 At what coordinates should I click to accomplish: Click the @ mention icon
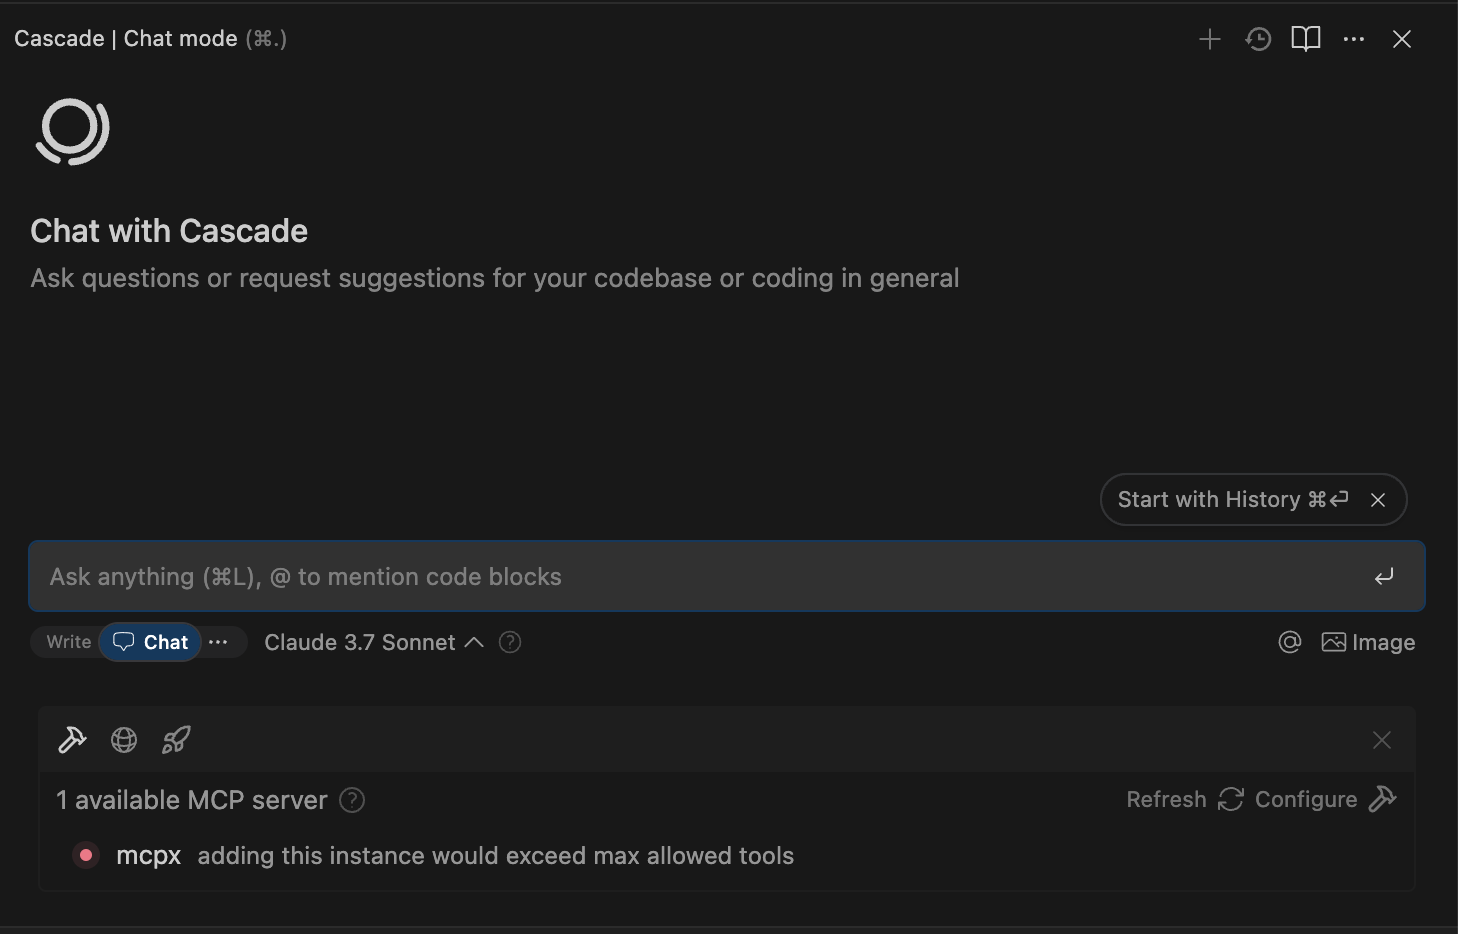click(x=1290, y=642)
